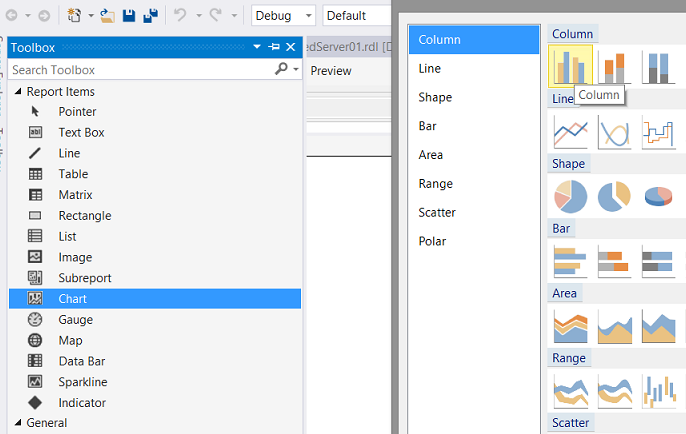
Task: Click the Save toolbar icon
Action: [x=129, y=16]
